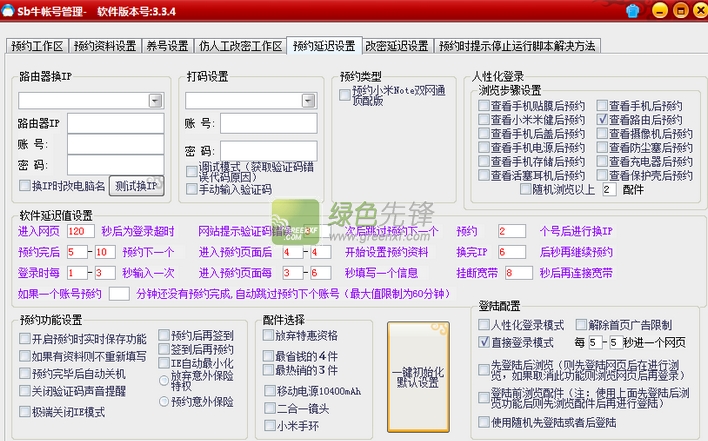Check 查看手机后预约

point(602,106)
